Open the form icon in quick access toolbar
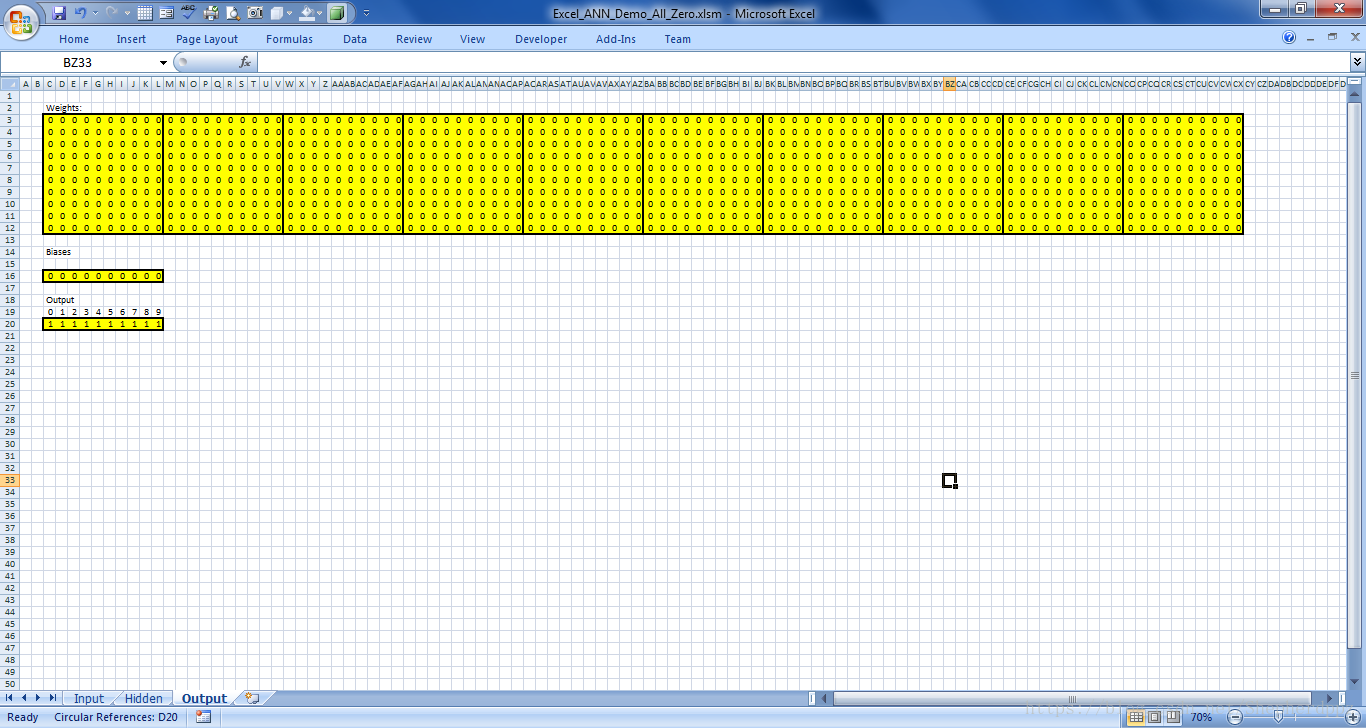 (166, 13)
